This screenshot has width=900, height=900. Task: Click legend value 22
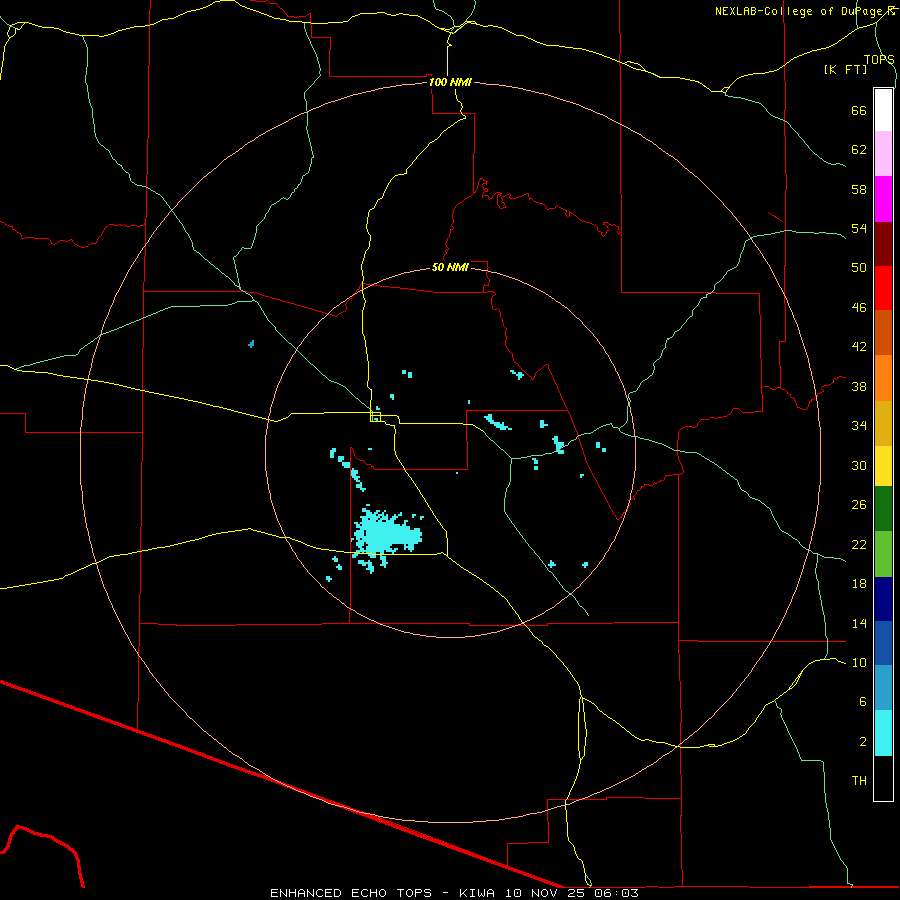pyautogui.click(x=859, y=544)
